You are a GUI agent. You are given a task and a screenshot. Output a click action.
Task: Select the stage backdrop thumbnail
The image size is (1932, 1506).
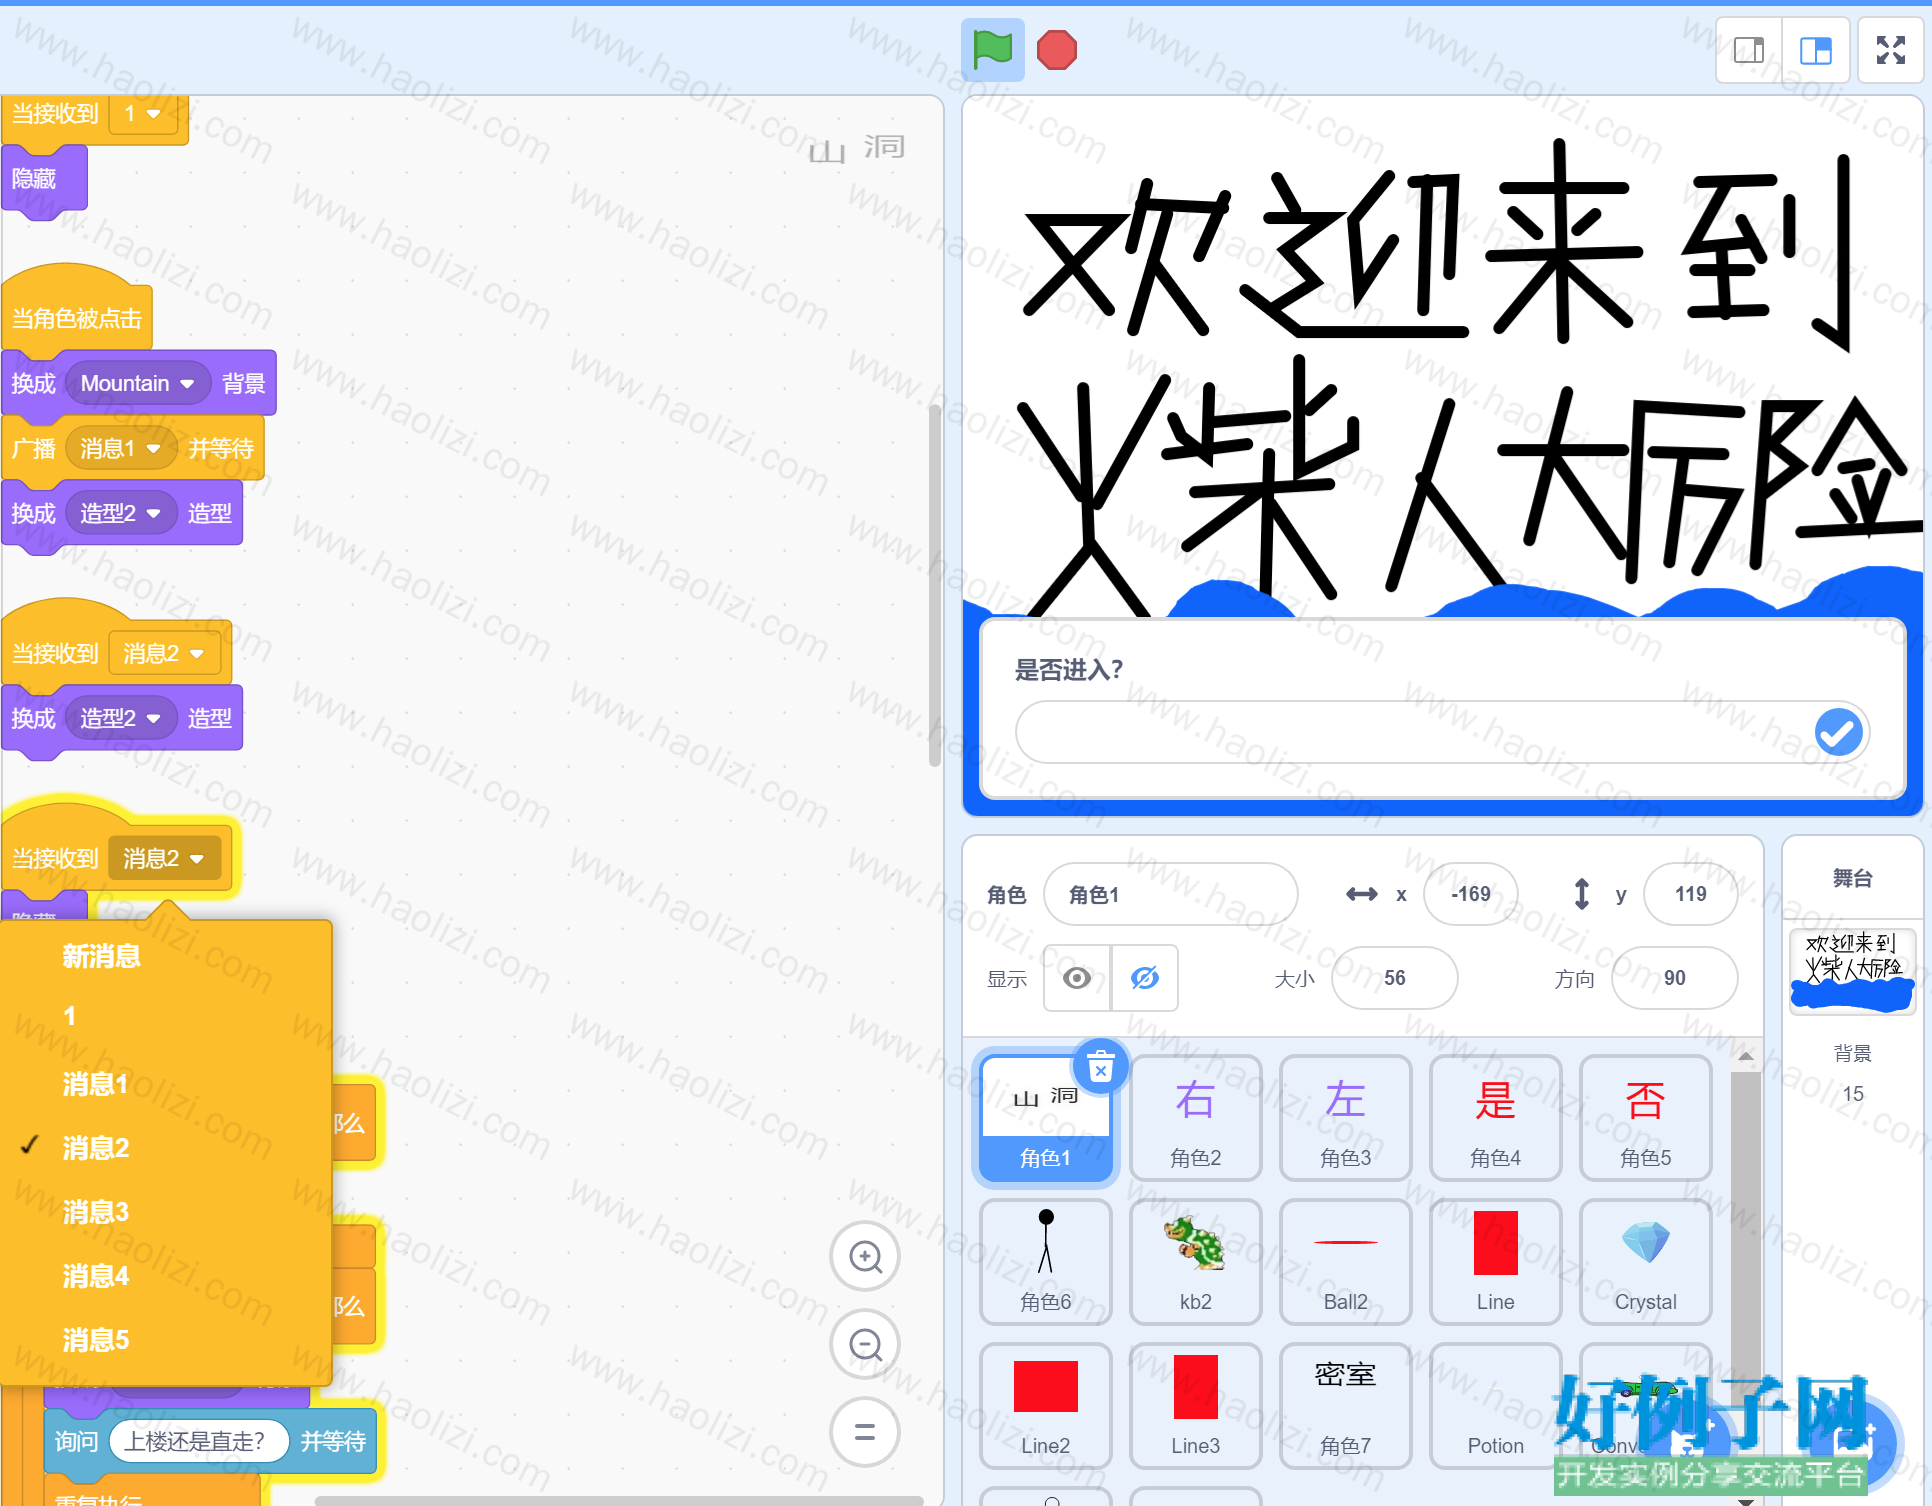click(x=1852, y=972)
